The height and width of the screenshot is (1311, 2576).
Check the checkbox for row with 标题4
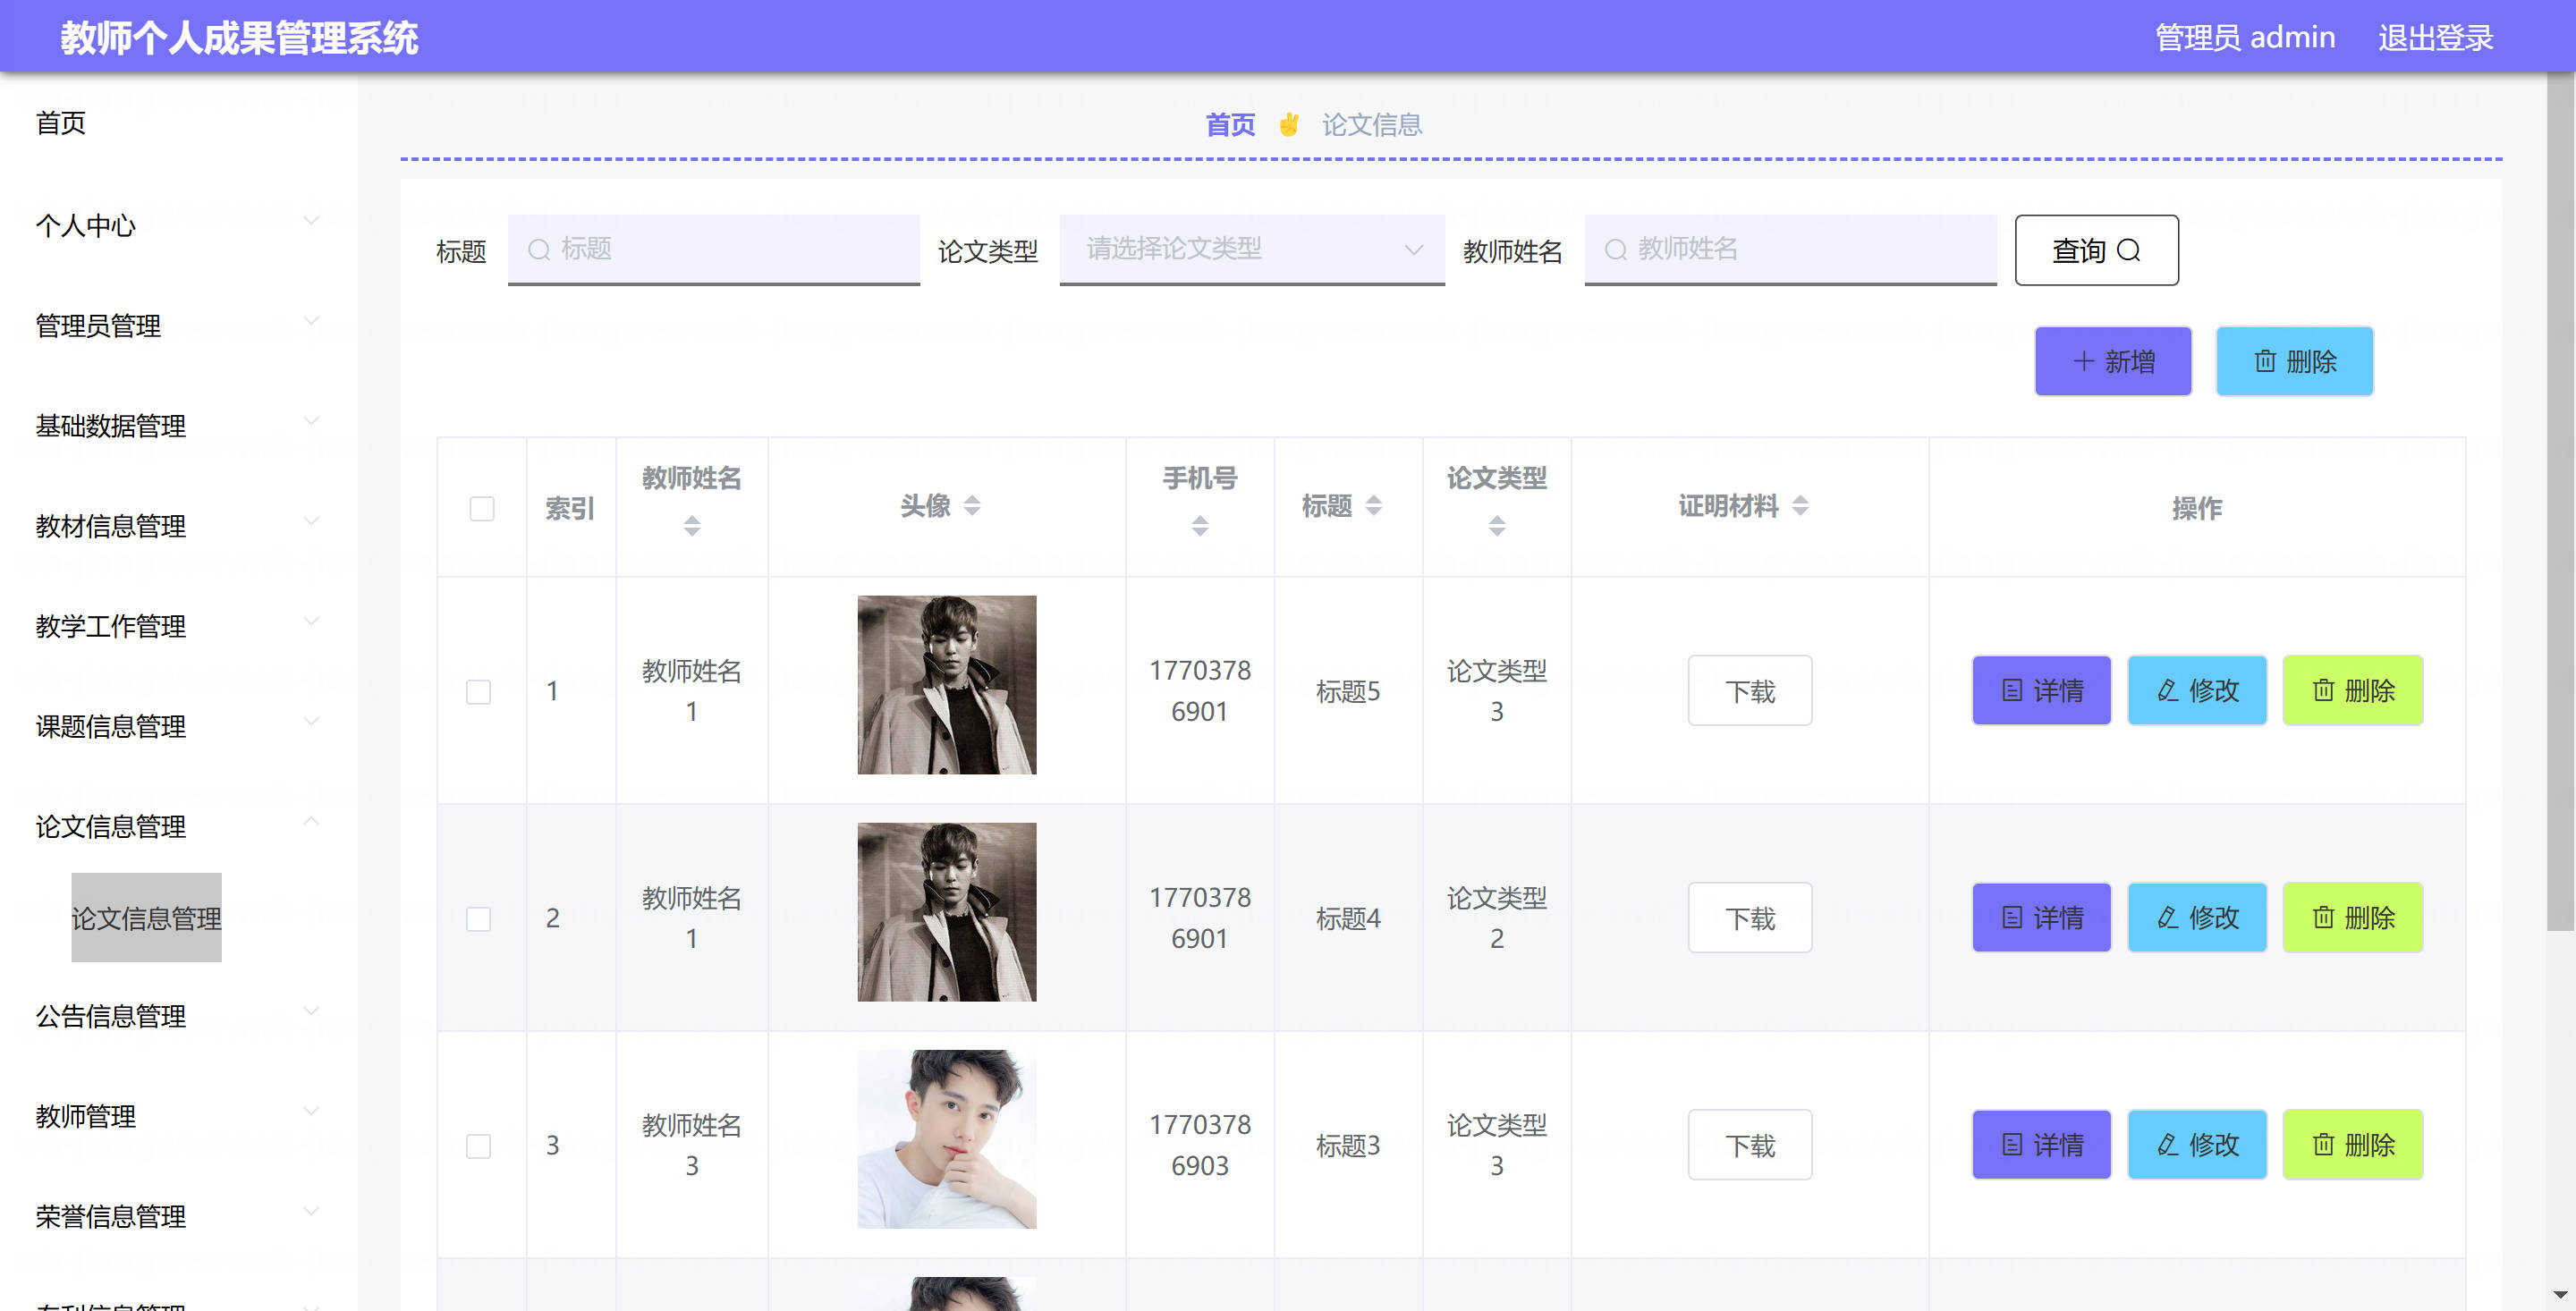click(x=479, y=919)
